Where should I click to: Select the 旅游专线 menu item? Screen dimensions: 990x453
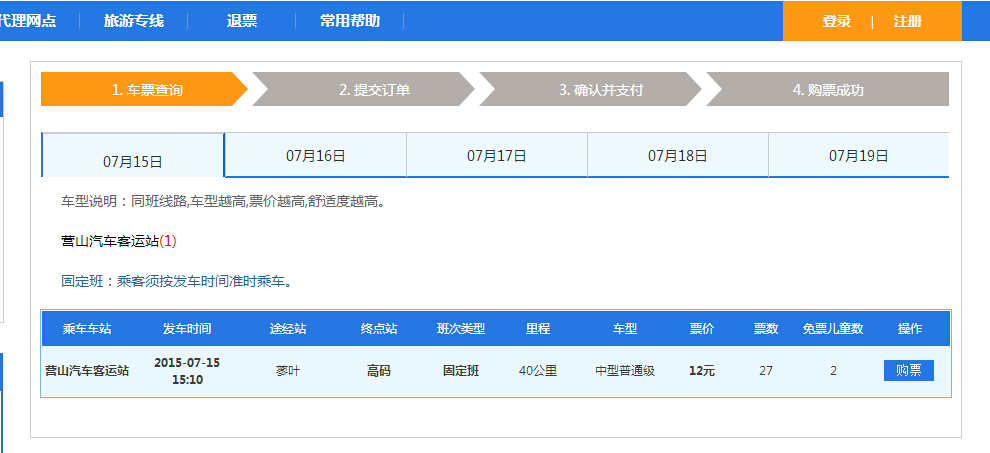[x=134, y=21]
